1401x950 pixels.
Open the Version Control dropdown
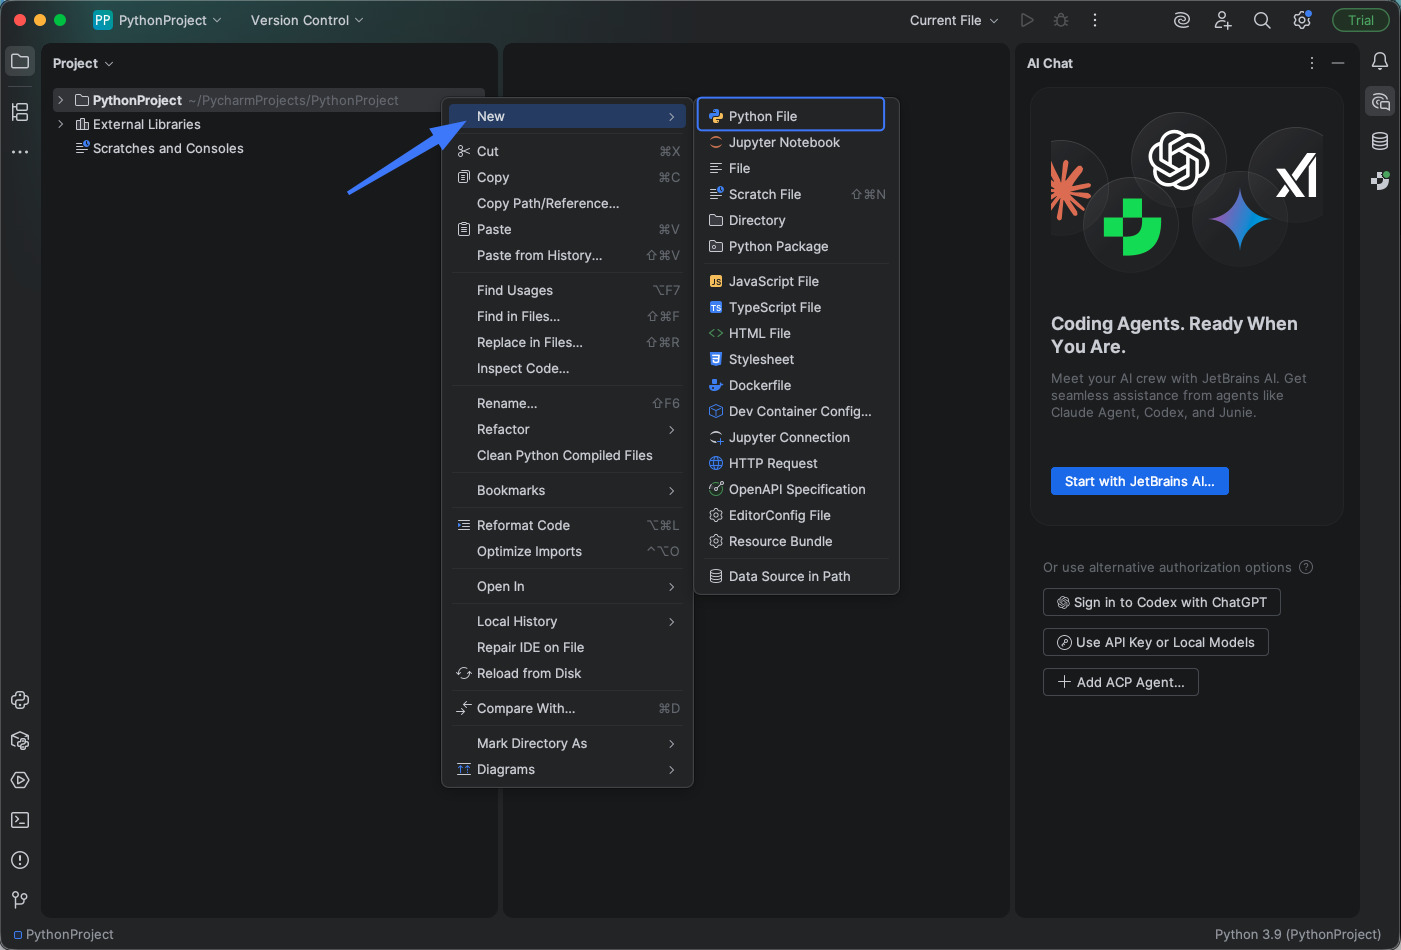pos(307,20)
